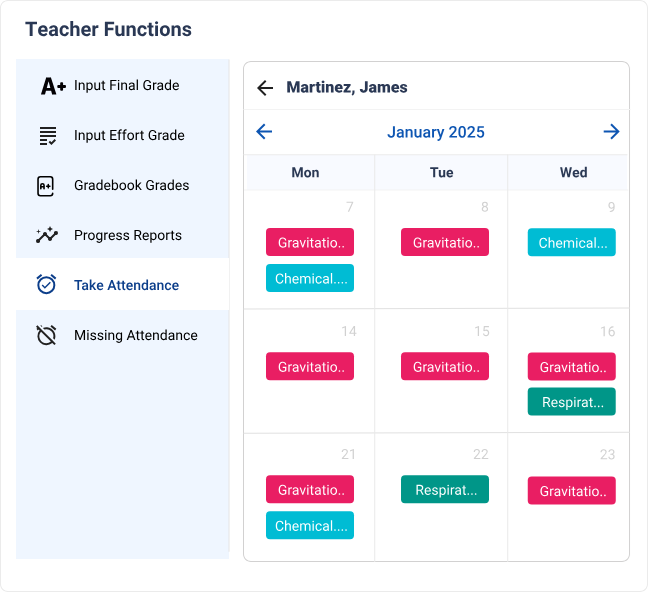
Task: Advance to the next month with the right arrow
Action: coord(611,132)
